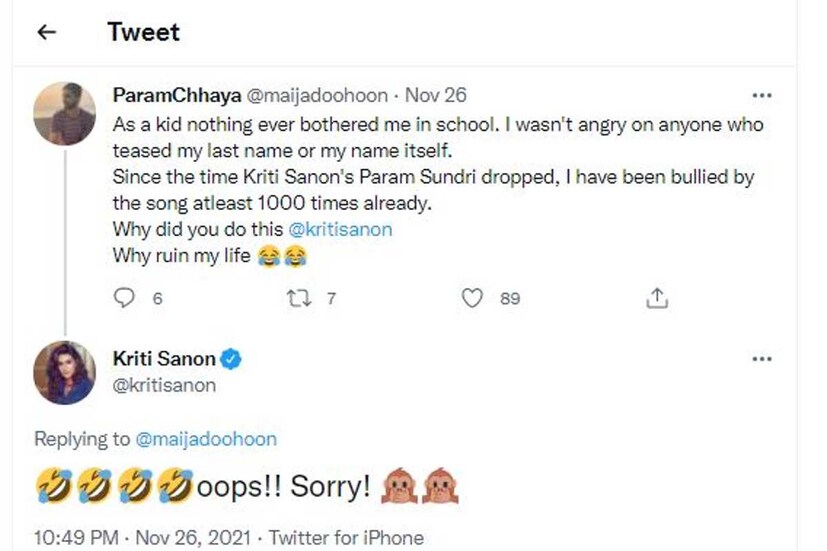The image size is (827, 551).
Task: Open ParamChhaya's profile picture
Action: coord(65,114)
